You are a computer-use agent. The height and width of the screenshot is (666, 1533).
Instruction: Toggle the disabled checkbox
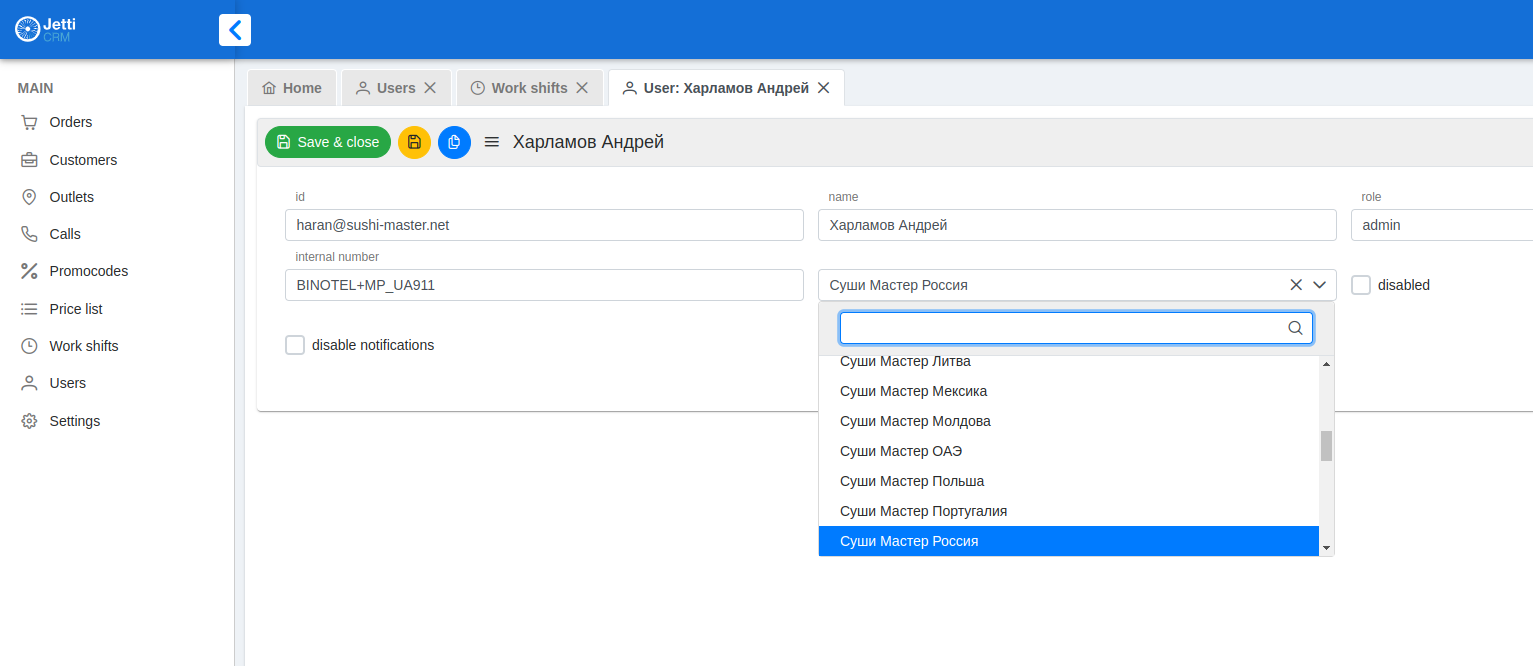pyautogui.click(x=1361, y=285)
